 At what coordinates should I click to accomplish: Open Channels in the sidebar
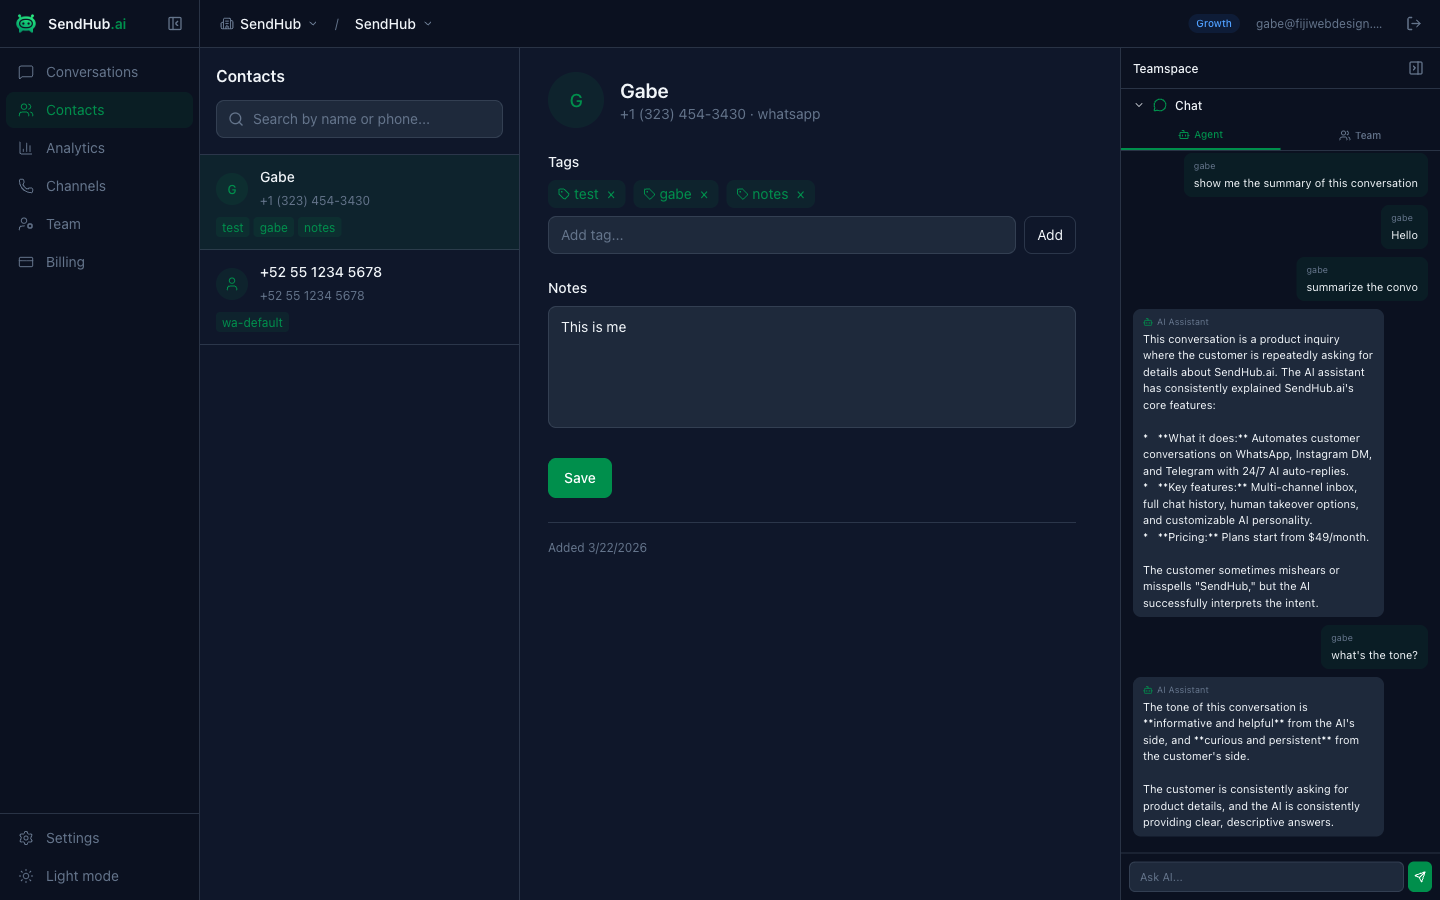[x=99, y=186]
